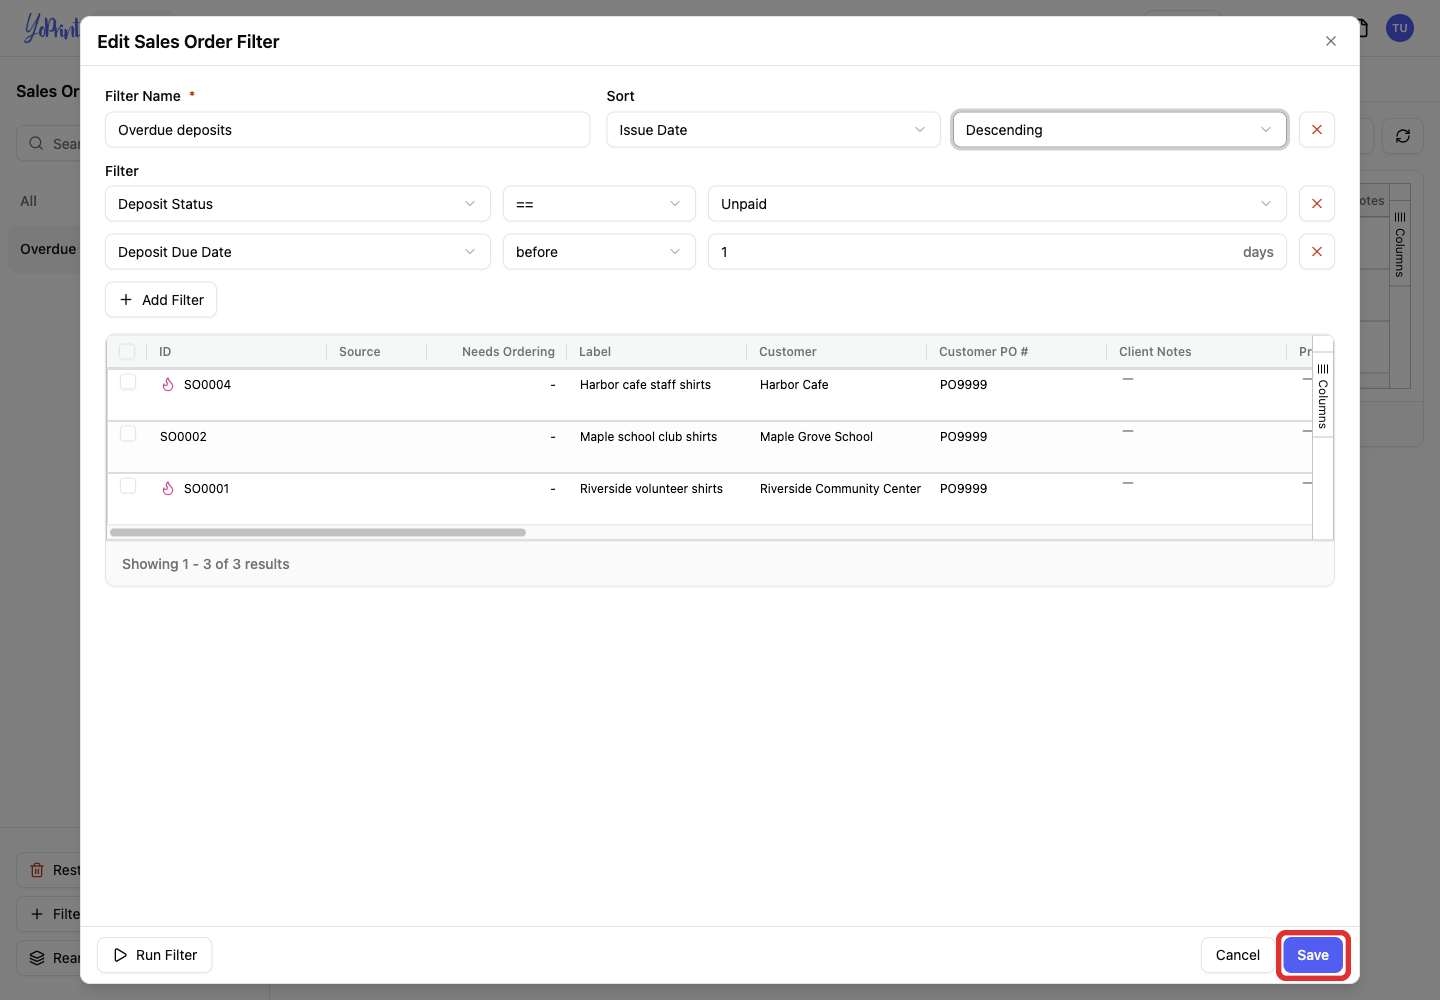
Task: Select the All filter tab in background
Action: click(29, 201)
